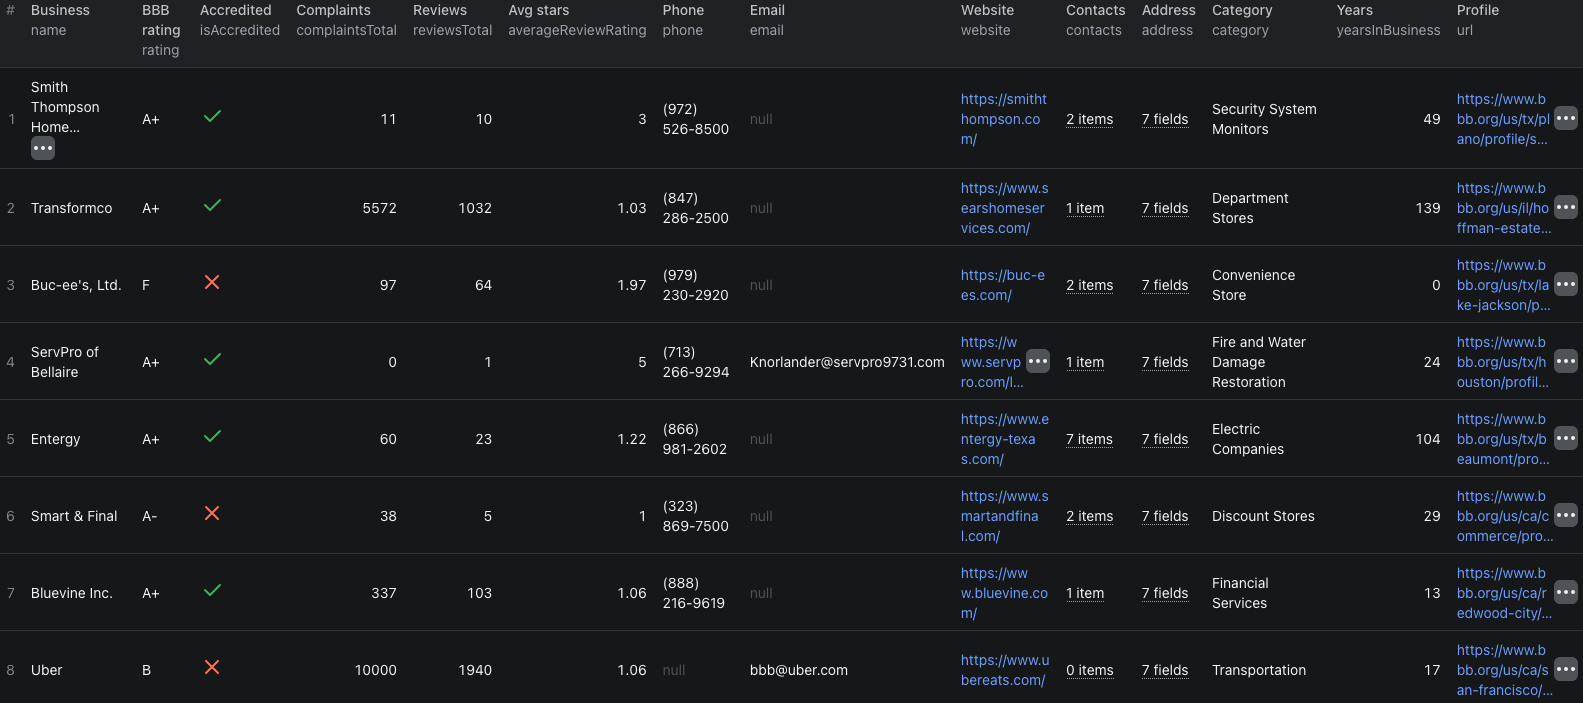Click not-accredited X for Smart & Final

pyautogui.click(x=212, y=514)
